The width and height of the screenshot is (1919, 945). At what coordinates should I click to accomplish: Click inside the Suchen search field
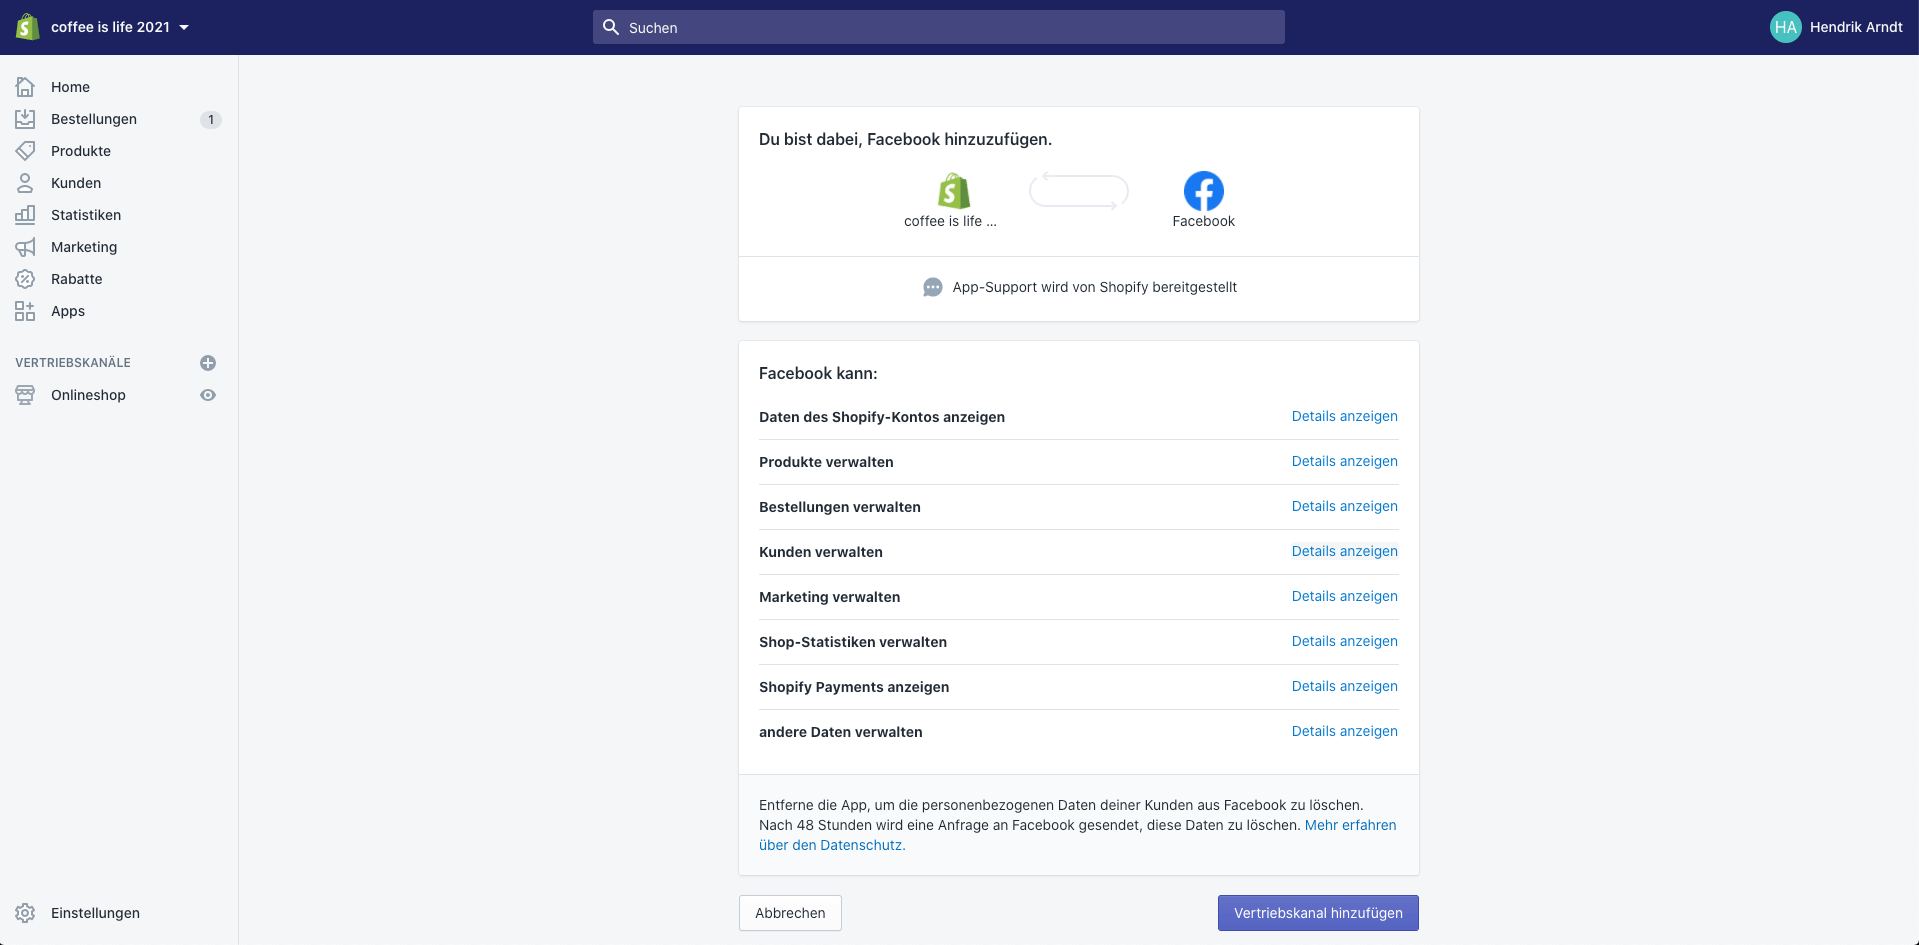point(938,27)
